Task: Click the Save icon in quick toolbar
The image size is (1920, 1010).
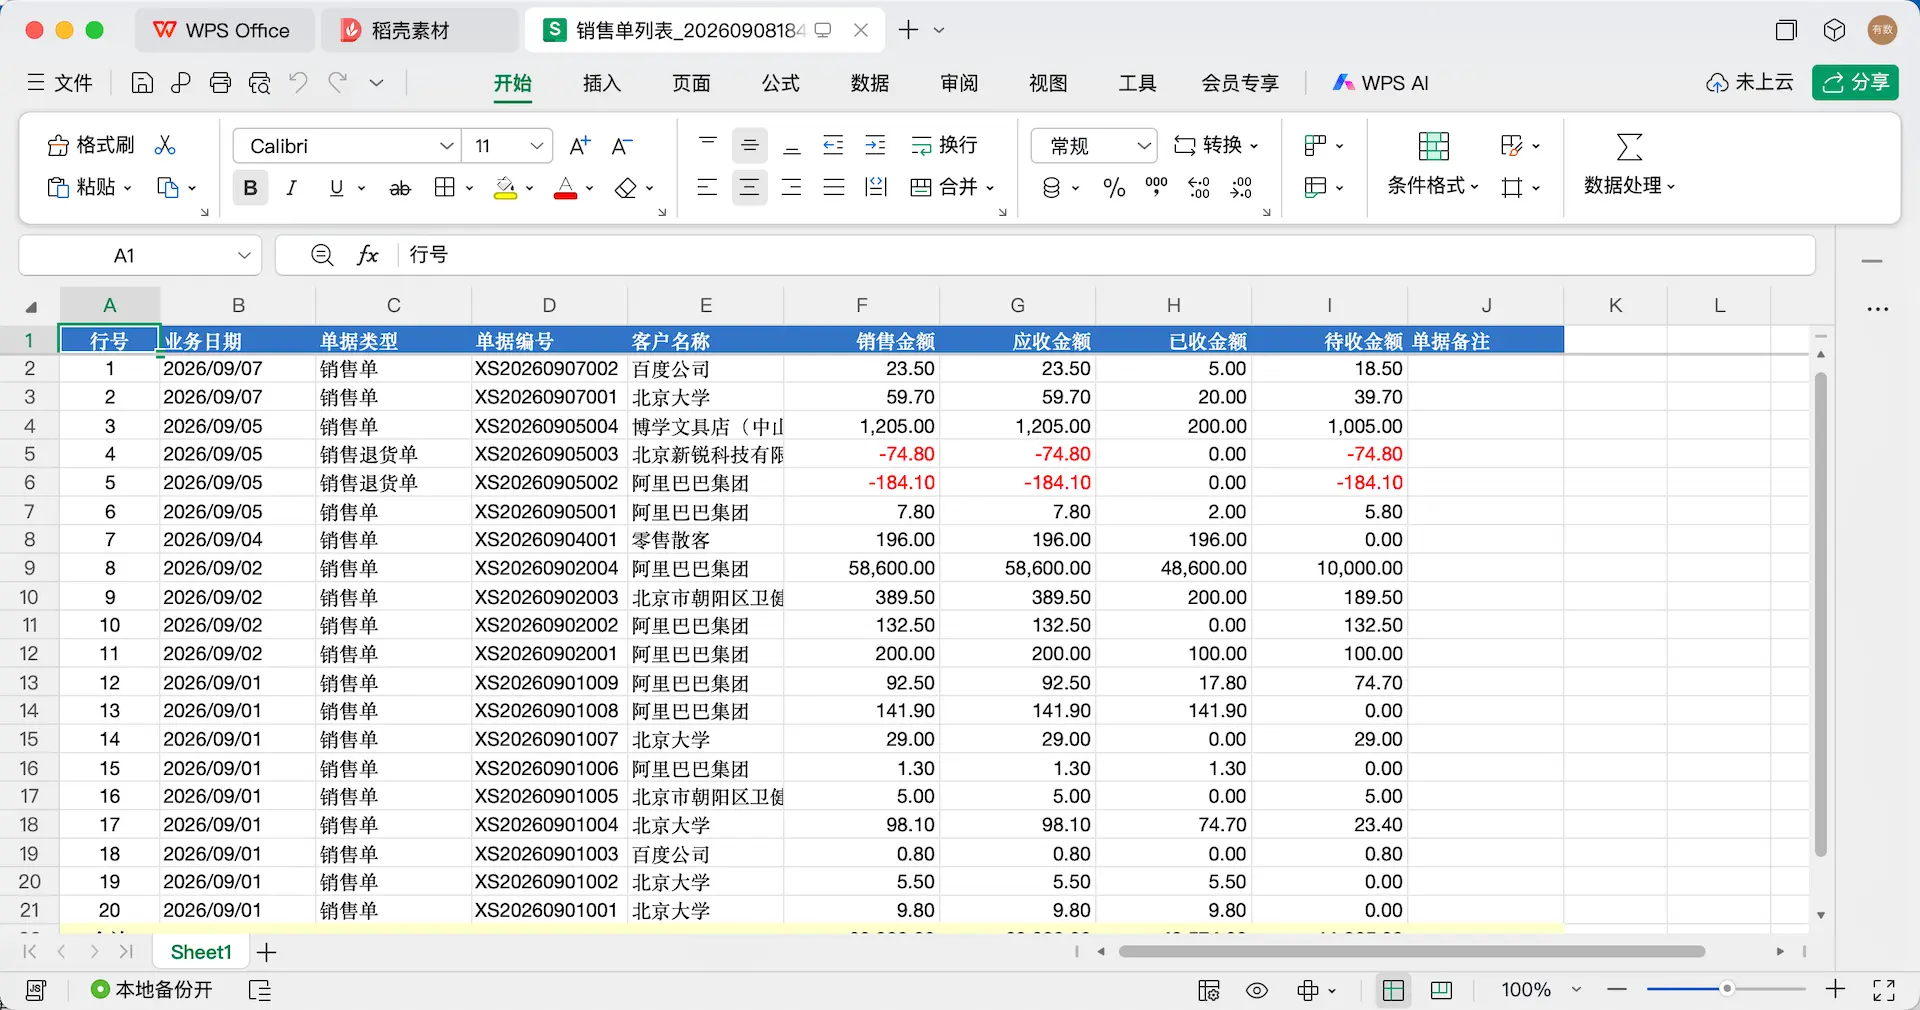Action: [x=142, y=83]
